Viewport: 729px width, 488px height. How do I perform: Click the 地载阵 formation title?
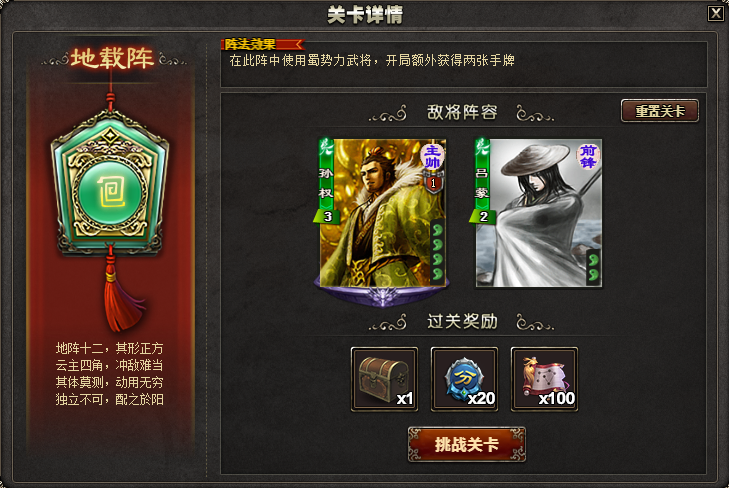click(112, 58)
